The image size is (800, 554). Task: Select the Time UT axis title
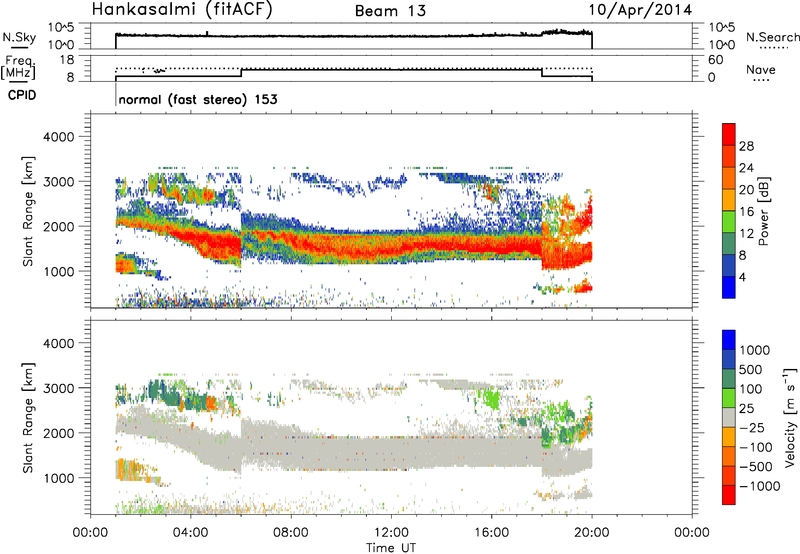coord(391,548)
